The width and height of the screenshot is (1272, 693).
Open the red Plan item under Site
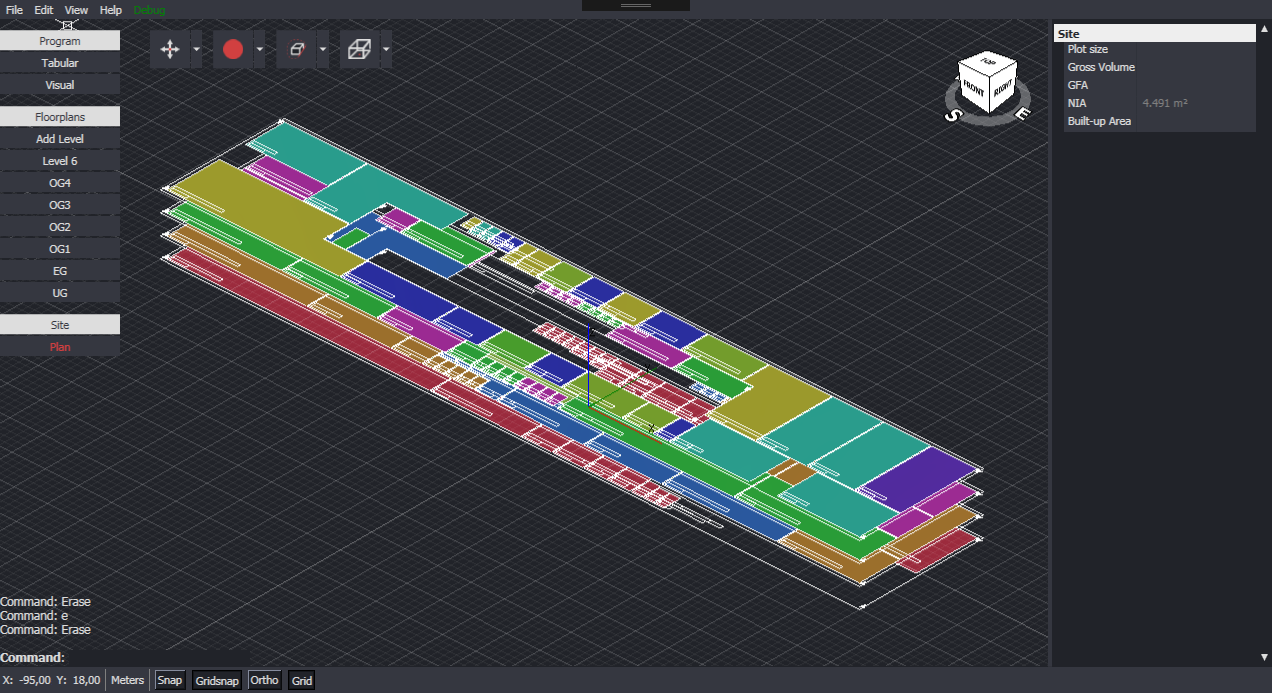(x=60, y=347)
